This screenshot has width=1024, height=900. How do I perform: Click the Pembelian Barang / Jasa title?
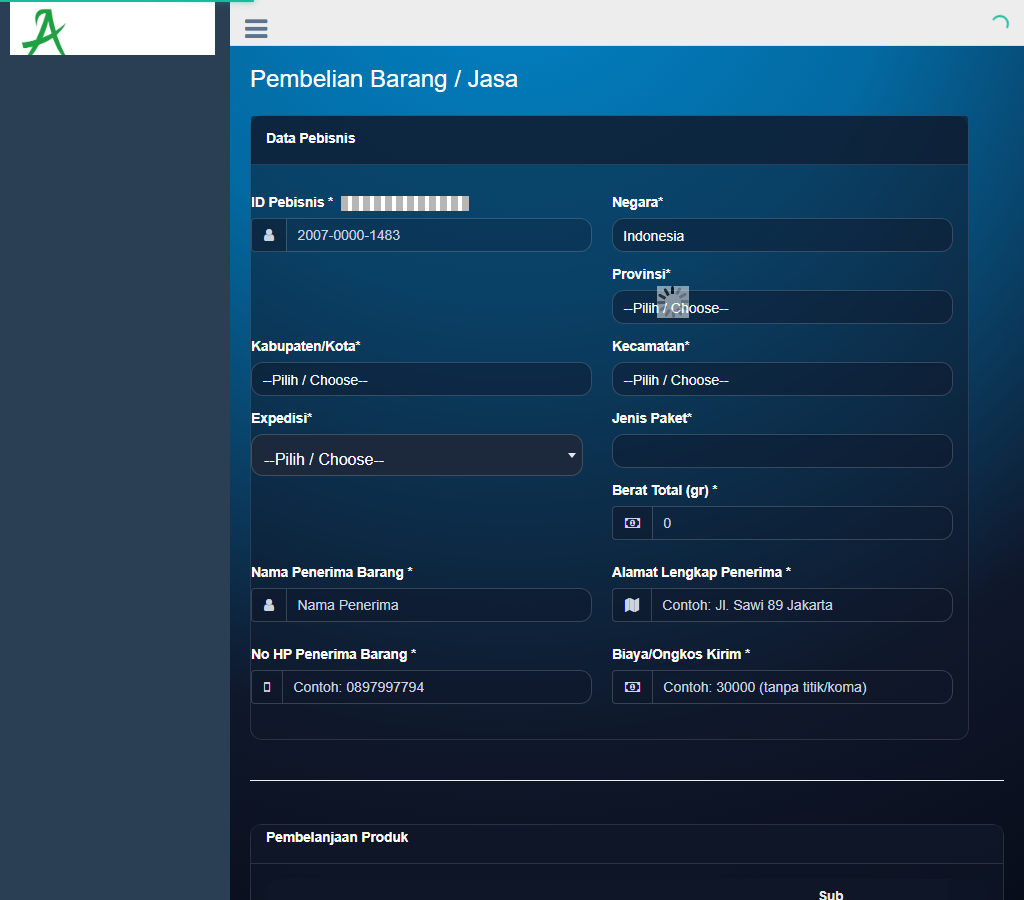click(383, 79)
